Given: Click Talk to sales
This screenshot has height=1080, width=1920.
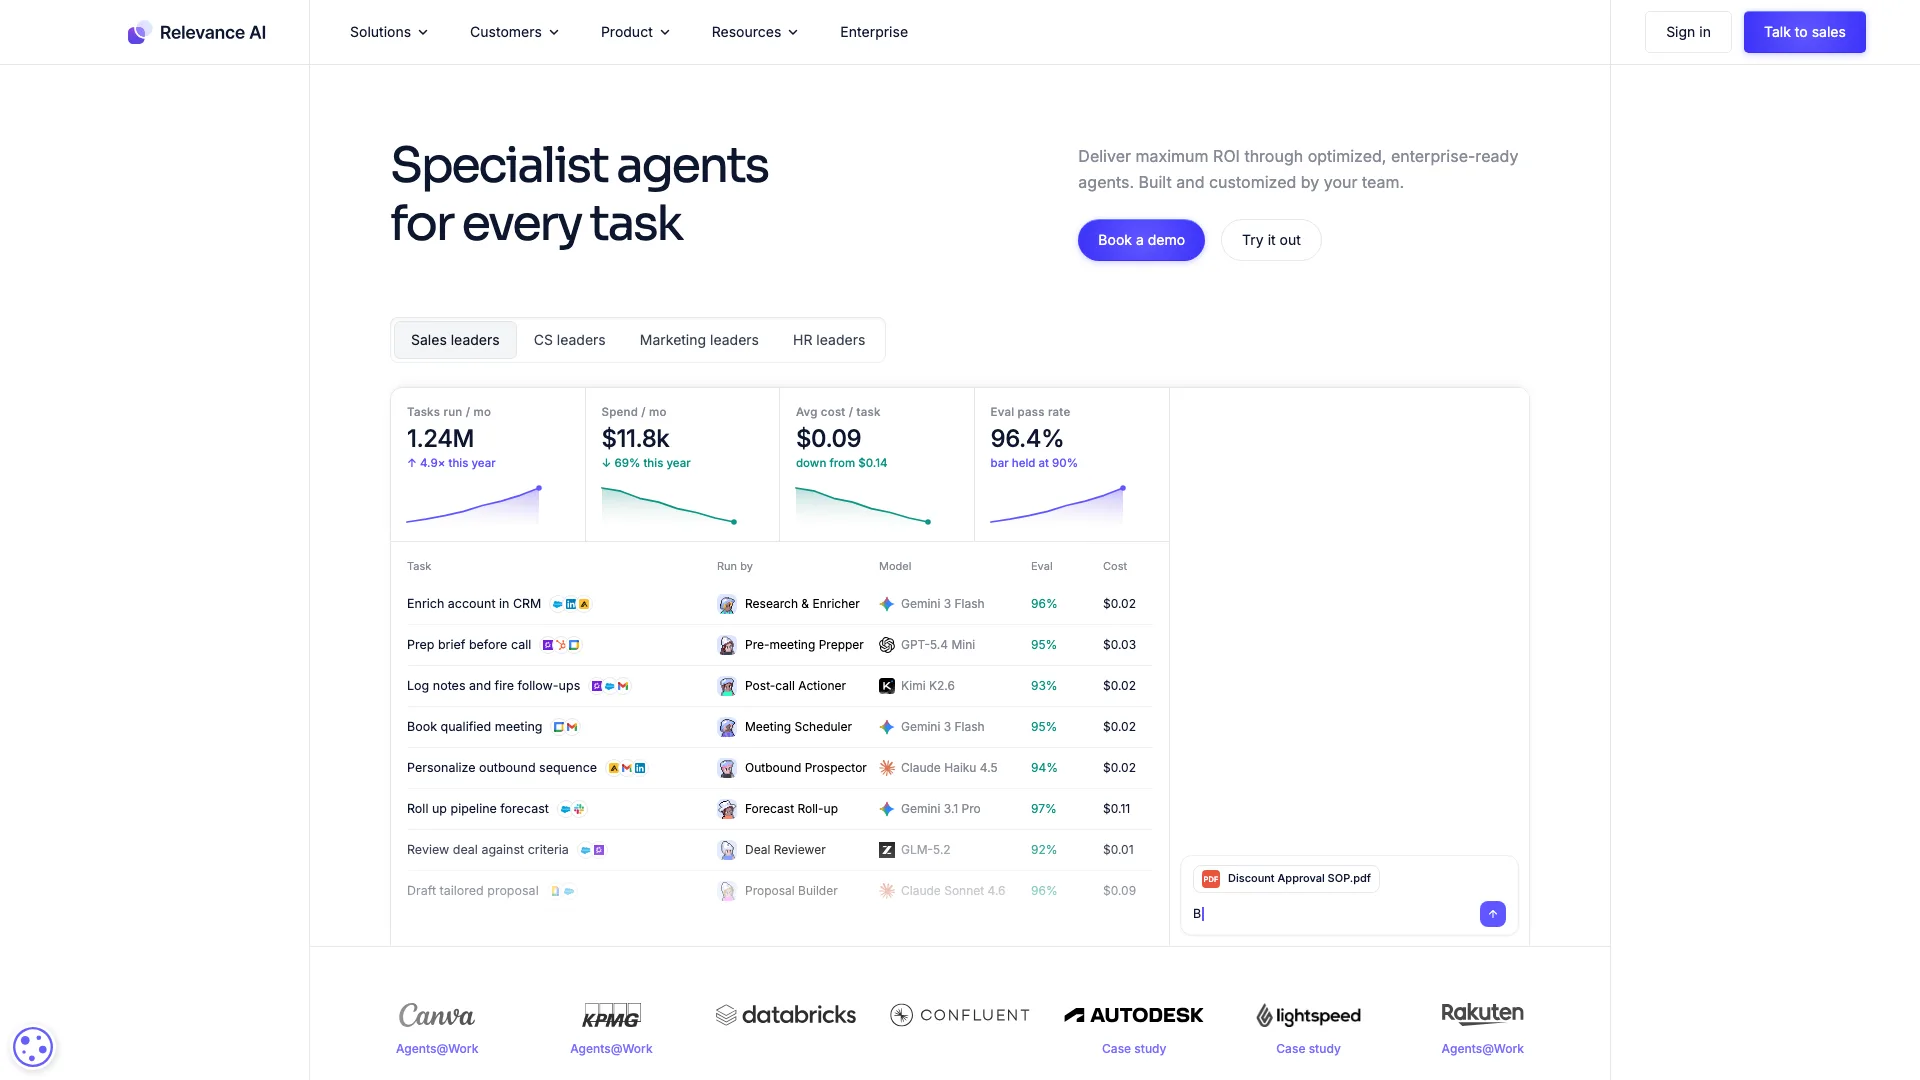Looking at the screenshot, I should [1804, 32].
